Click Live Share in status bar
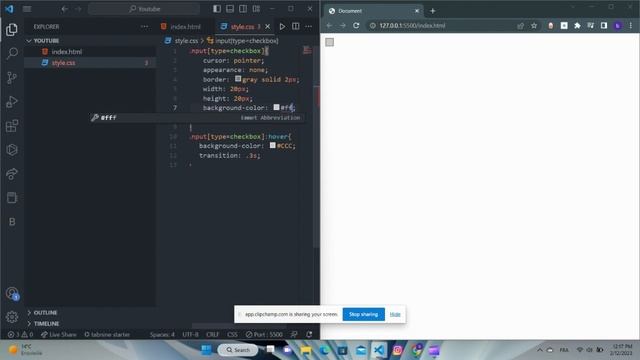Image resolution: width=640 pixels, height=360 pixels. 58,335
